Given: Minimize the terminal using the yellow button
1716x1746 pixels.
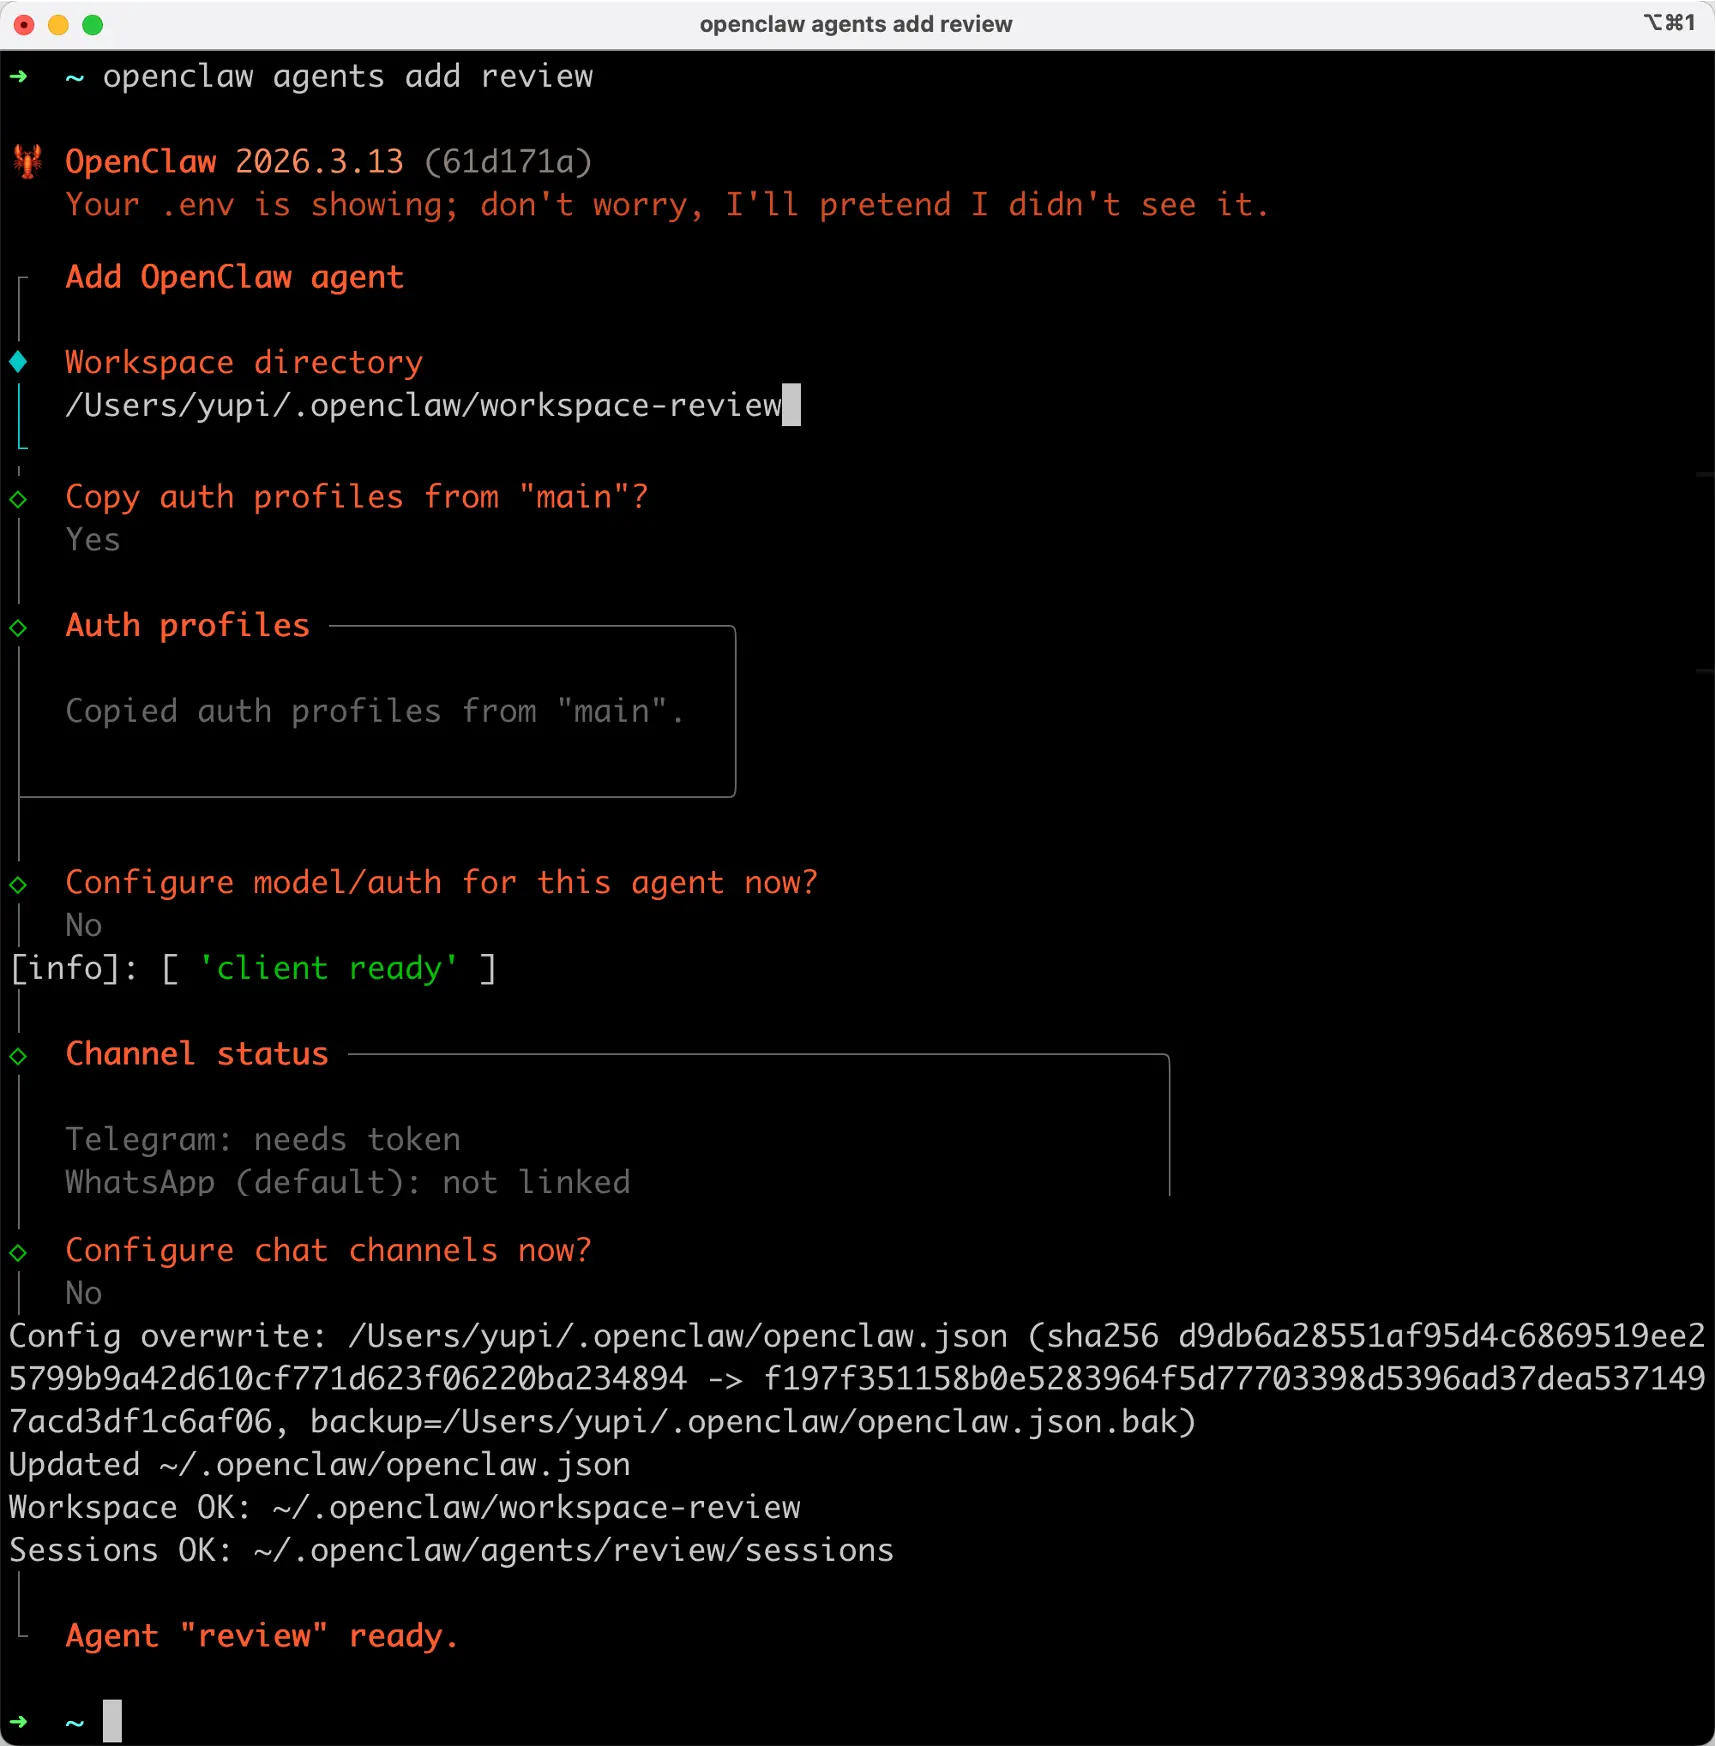Looking at the screenshot, I should (x=58, y=25).
